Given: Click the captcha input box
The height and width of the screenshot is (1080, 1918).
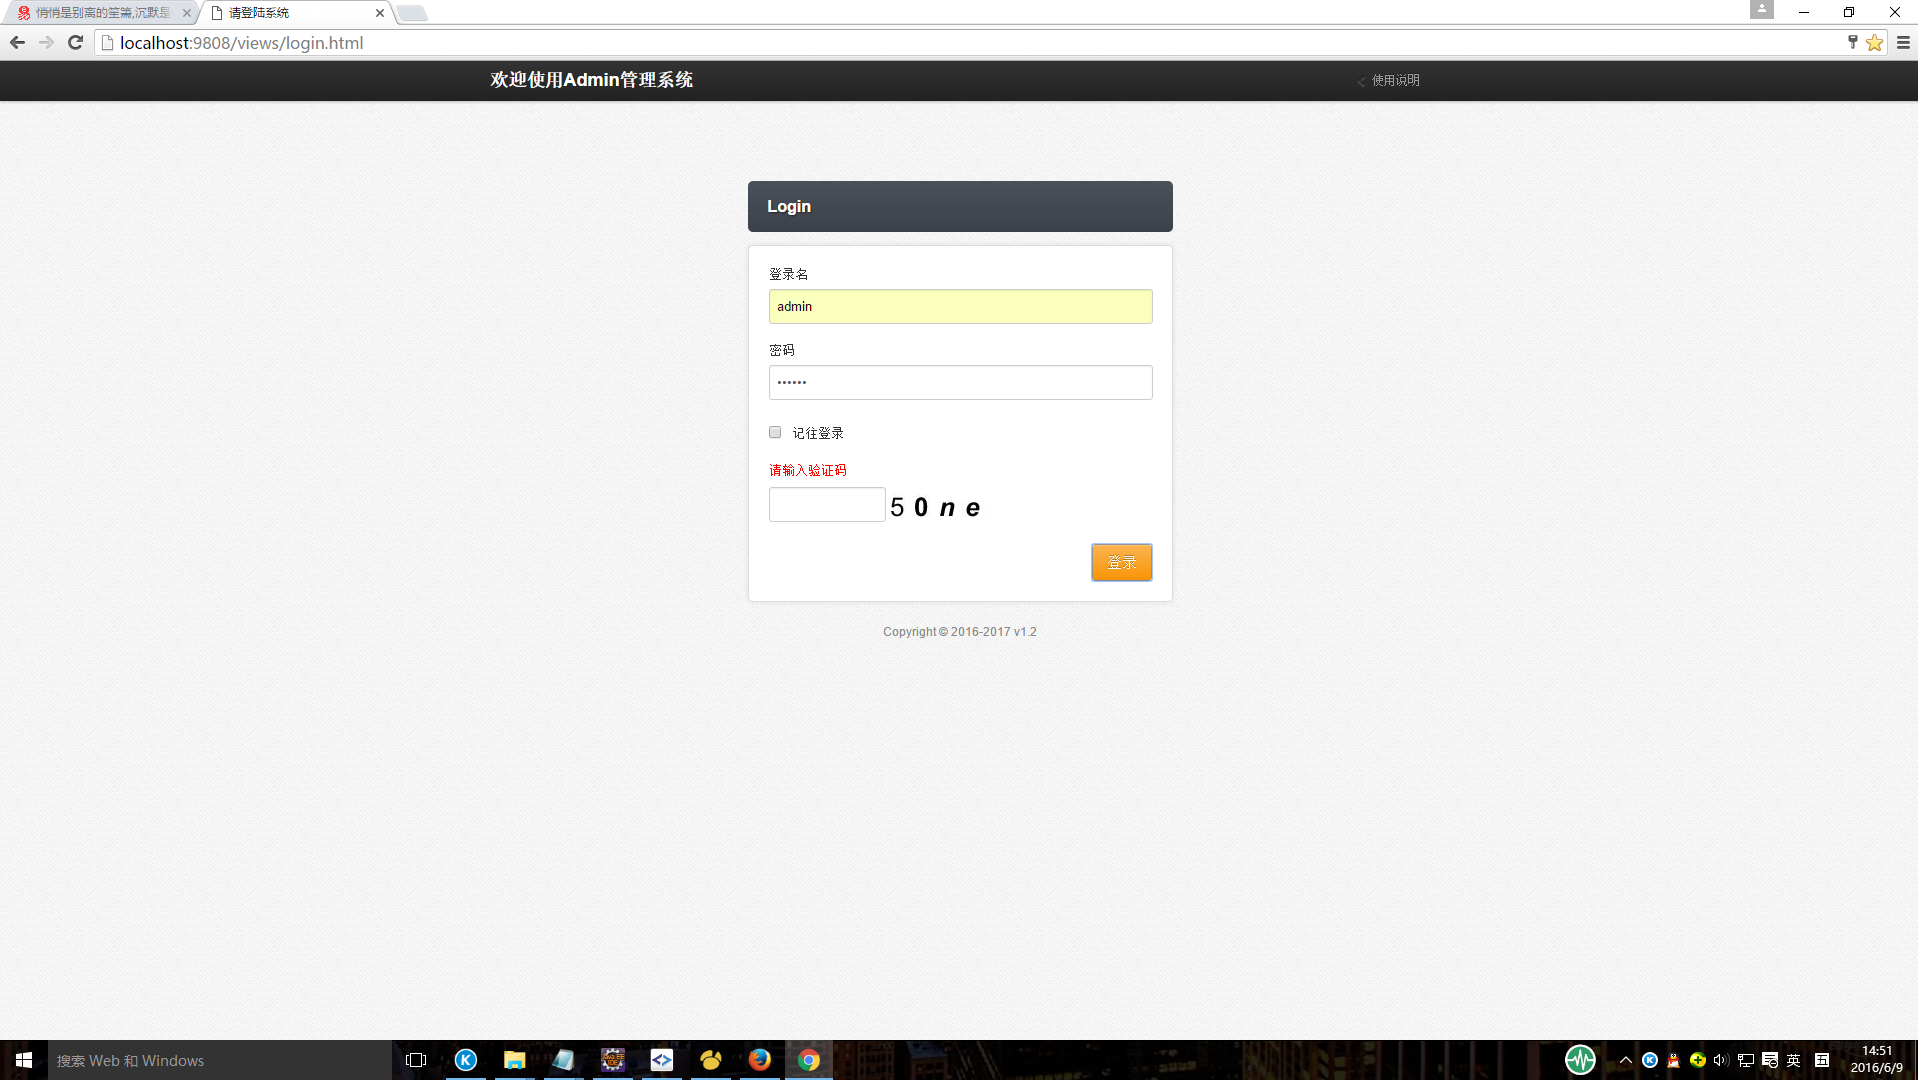Looking at the screenshot, I should point(827,505).
